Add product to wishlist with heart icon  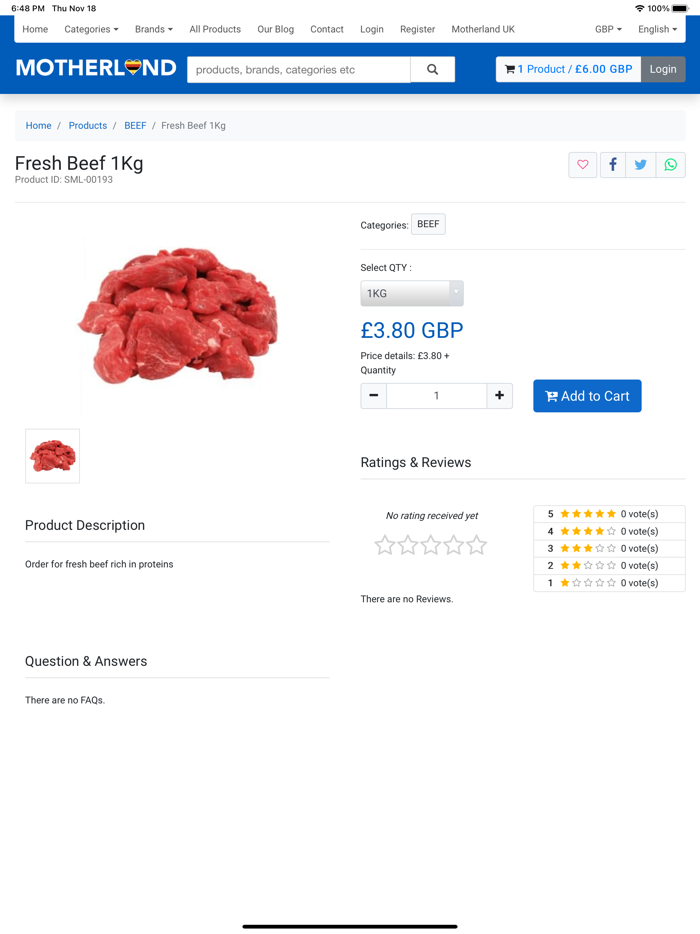(x=583, y=165)
